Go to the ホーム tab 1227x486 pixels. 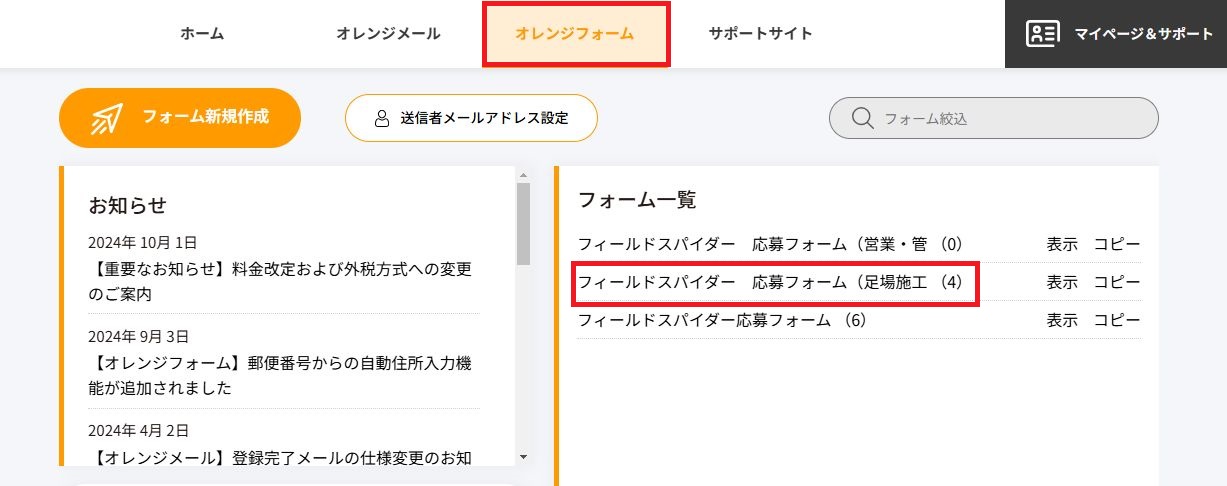click(x=202, y=33)
